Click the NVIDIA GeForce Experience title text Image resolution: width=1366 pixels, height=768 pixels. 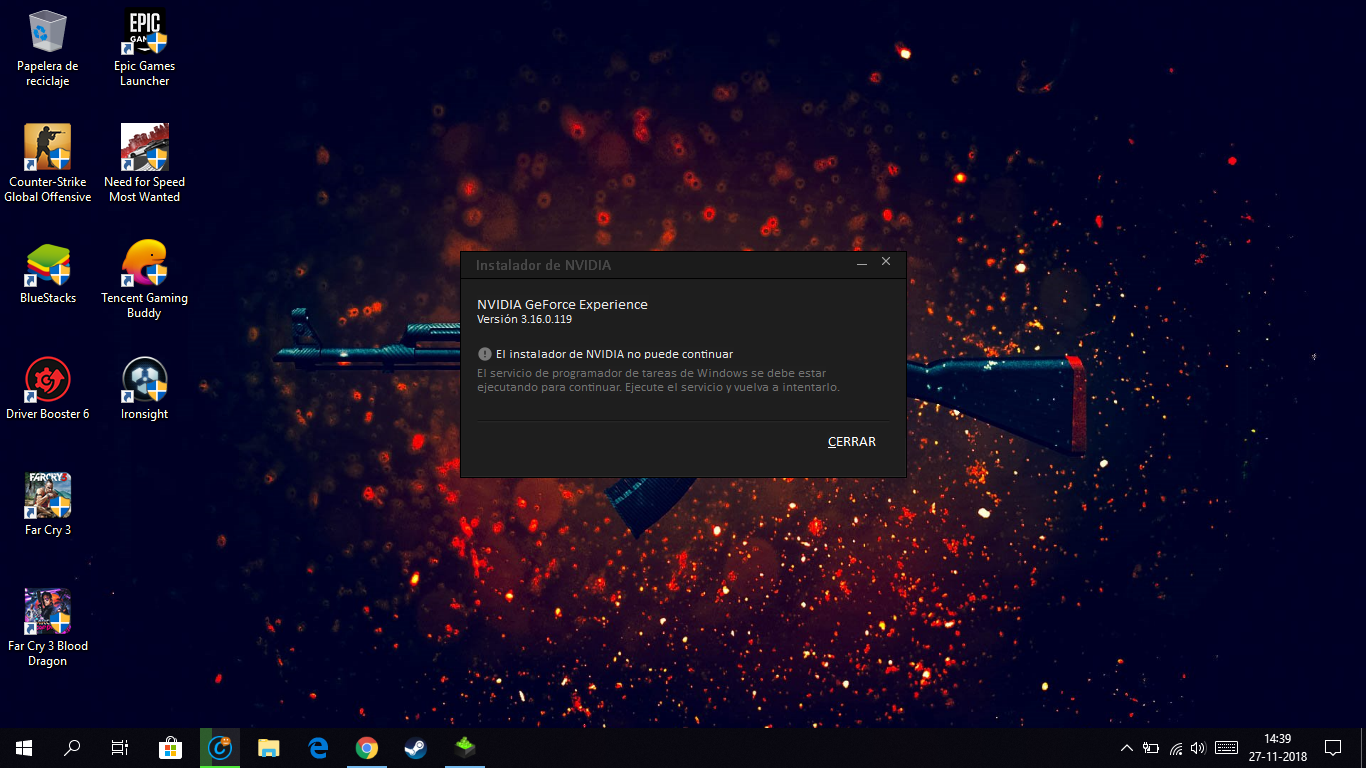point(562,304)
